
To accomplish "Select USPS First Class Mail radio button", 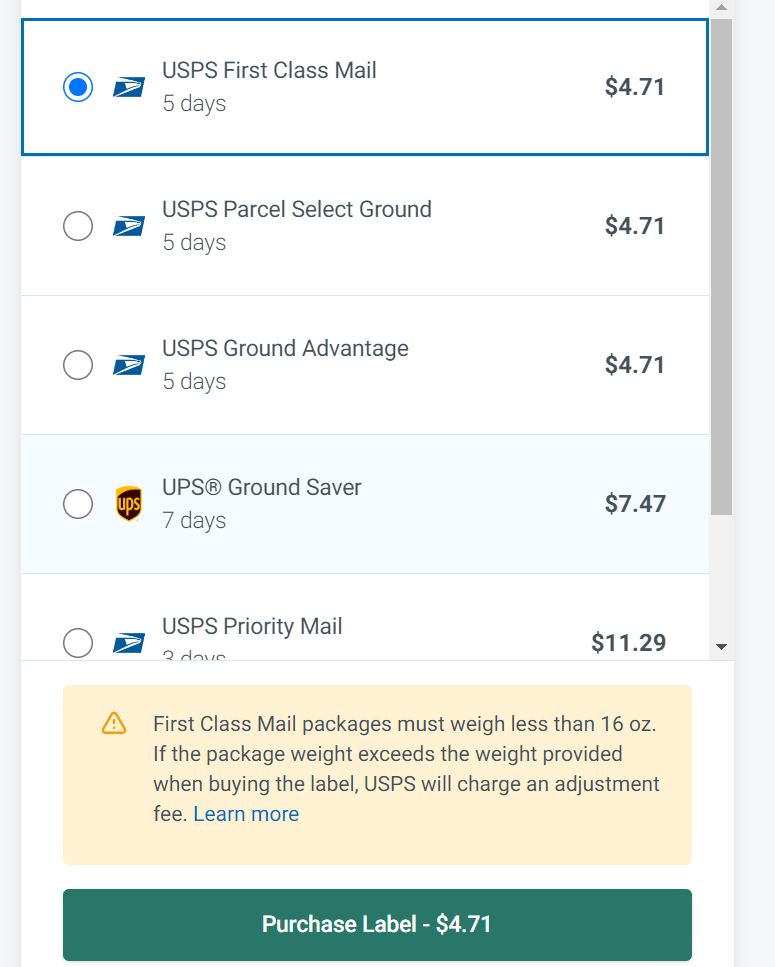I will click(78, 87).
